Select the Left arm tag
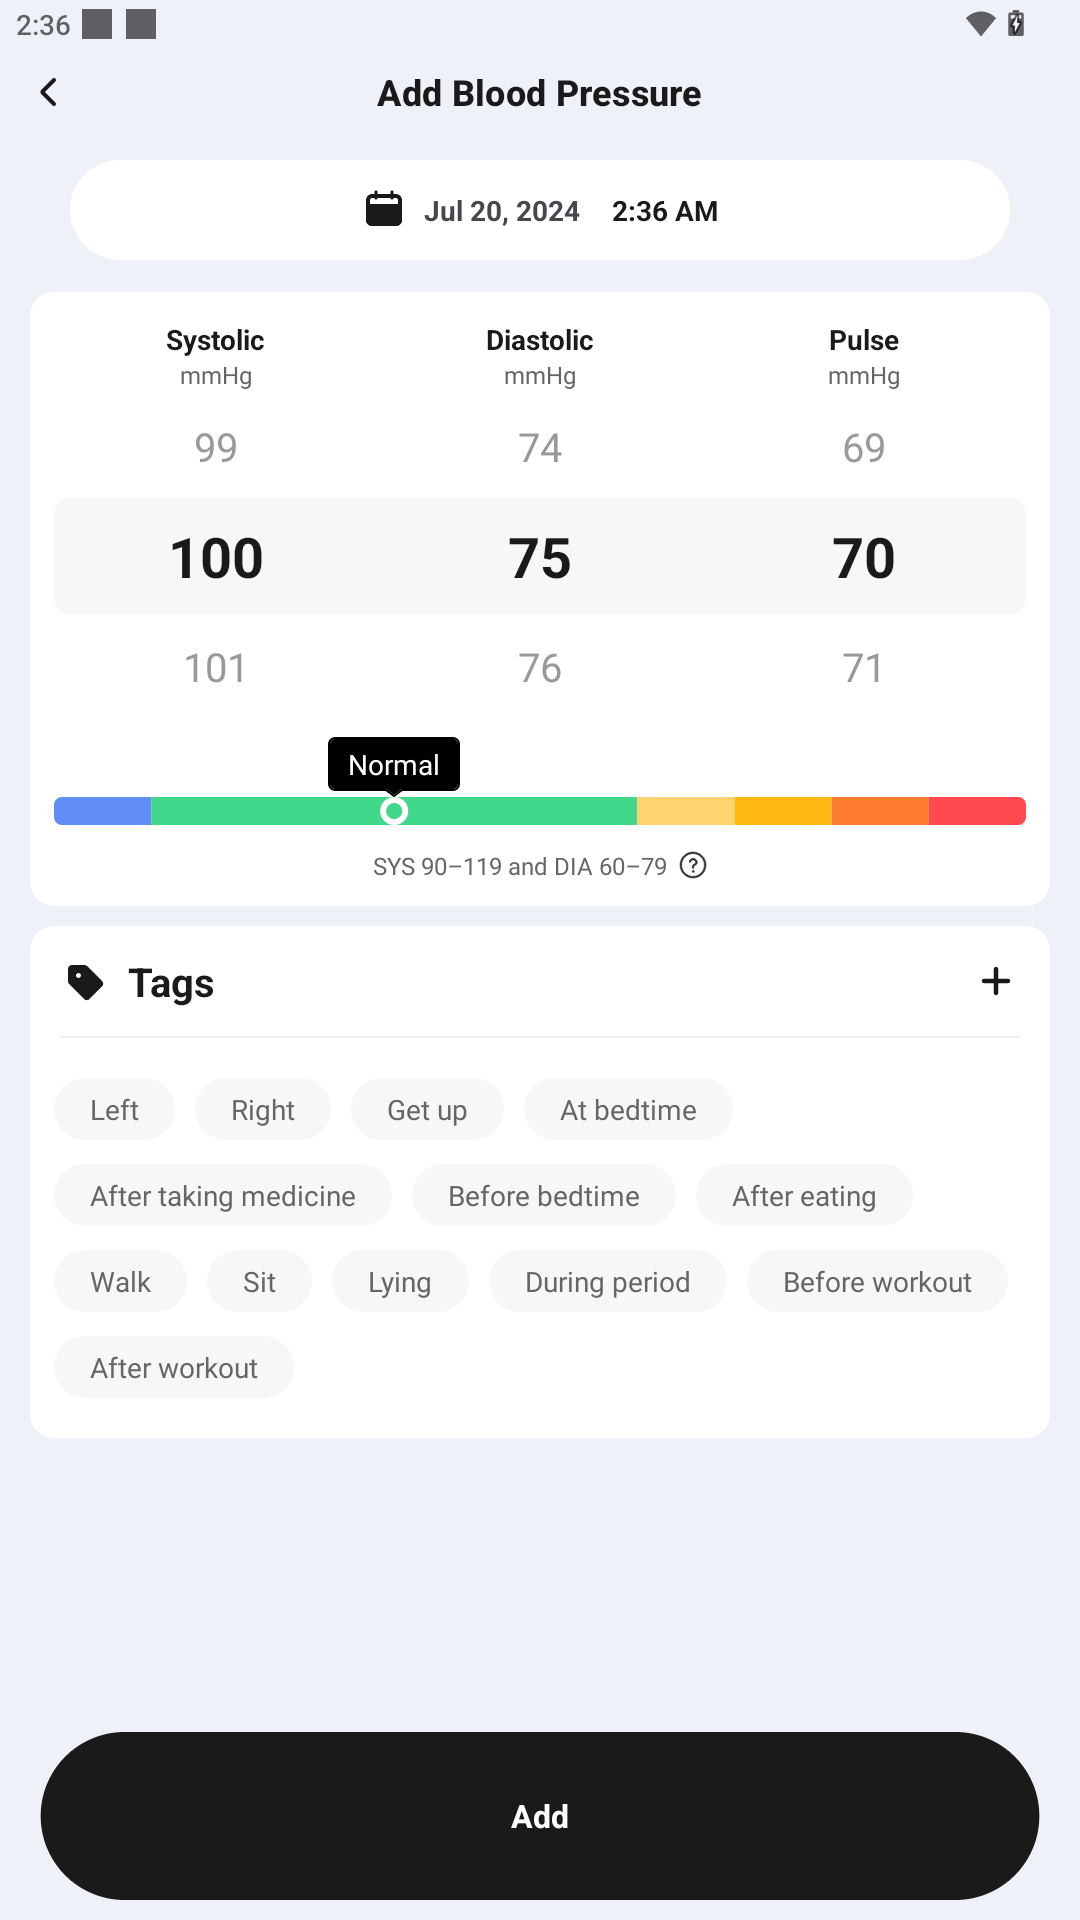The width and height of the screenshot is (1080, 1920). pyautogui.click(x=114, y=1109)
